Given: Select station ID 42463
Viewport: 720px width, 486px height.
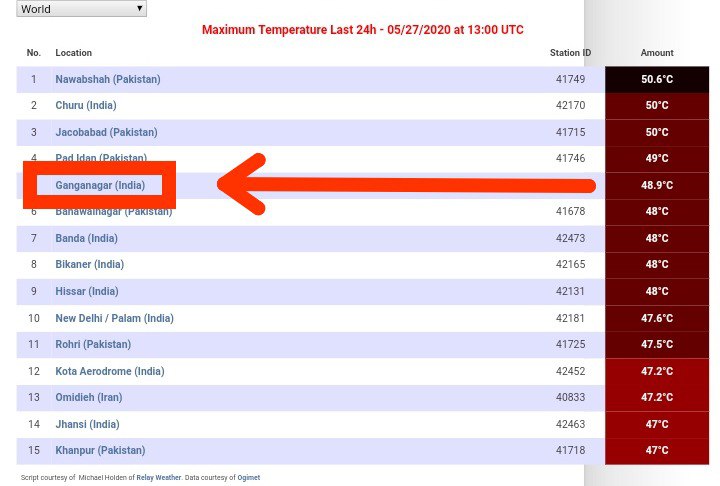Looking at the screenshot, I should [x=570, y=424].
